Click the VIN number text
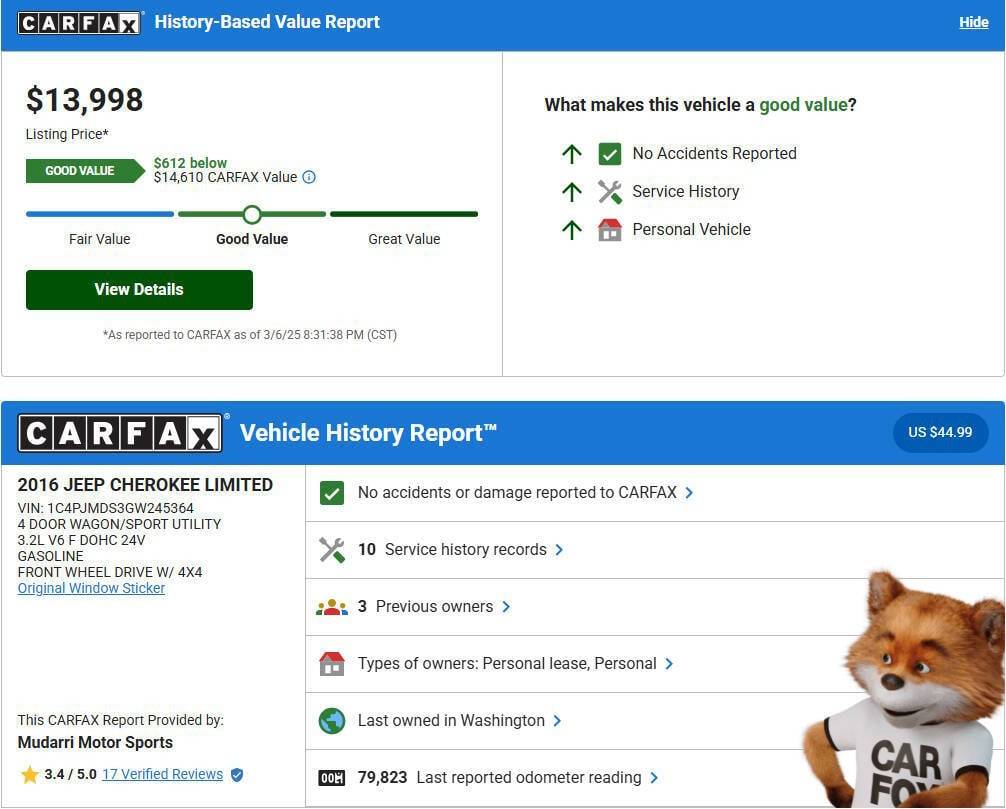Screen dimensions: 1006x809 click(106, 508)
